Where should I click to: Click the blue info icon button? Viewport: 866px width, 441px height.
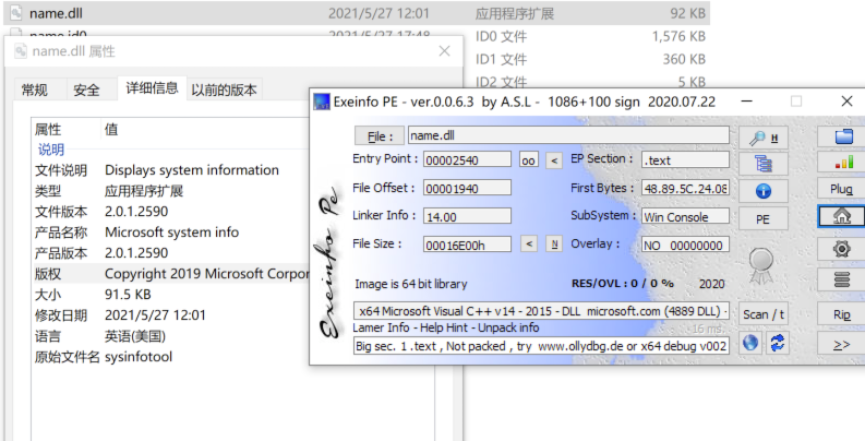pos(763,190)
